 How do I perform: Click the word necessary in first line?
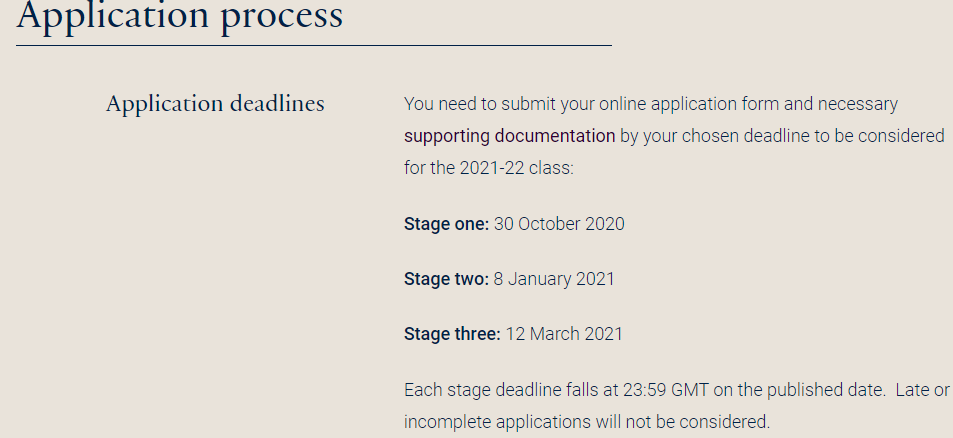tap(858, 104)
